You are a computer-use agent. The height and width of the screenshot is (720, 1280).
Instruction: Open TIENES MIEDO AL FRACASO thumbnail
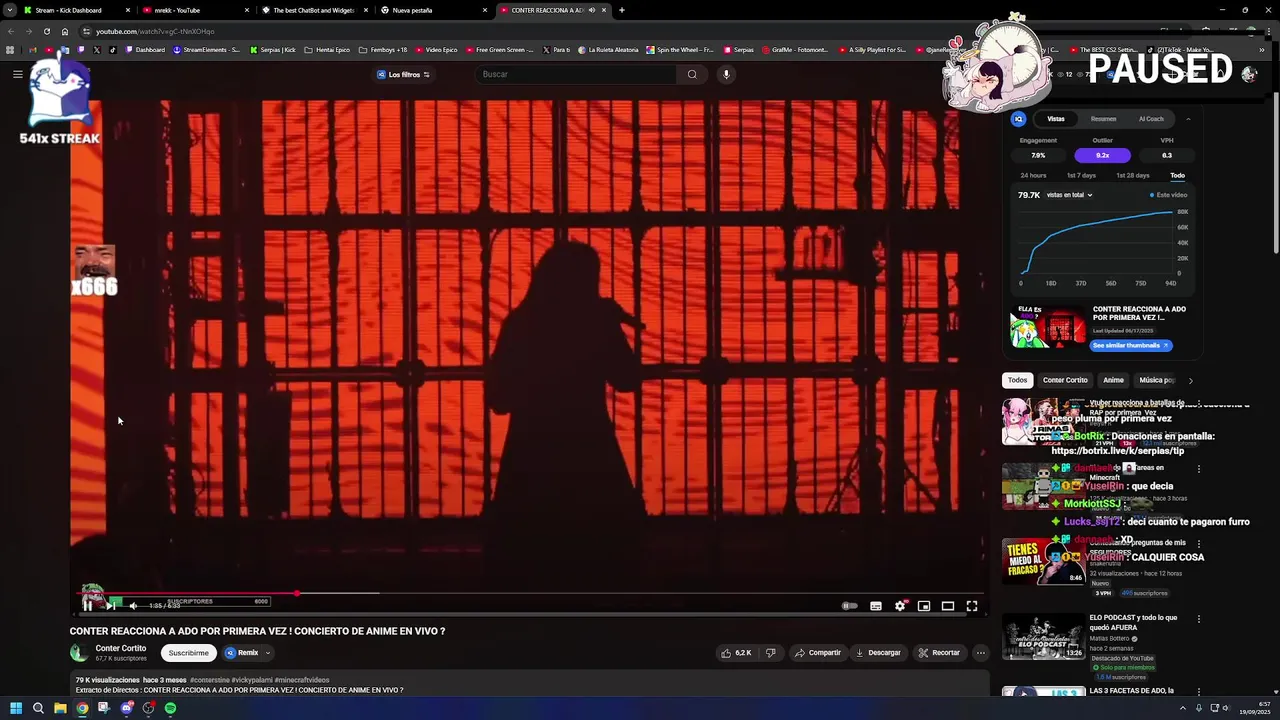click(1044, 561)
